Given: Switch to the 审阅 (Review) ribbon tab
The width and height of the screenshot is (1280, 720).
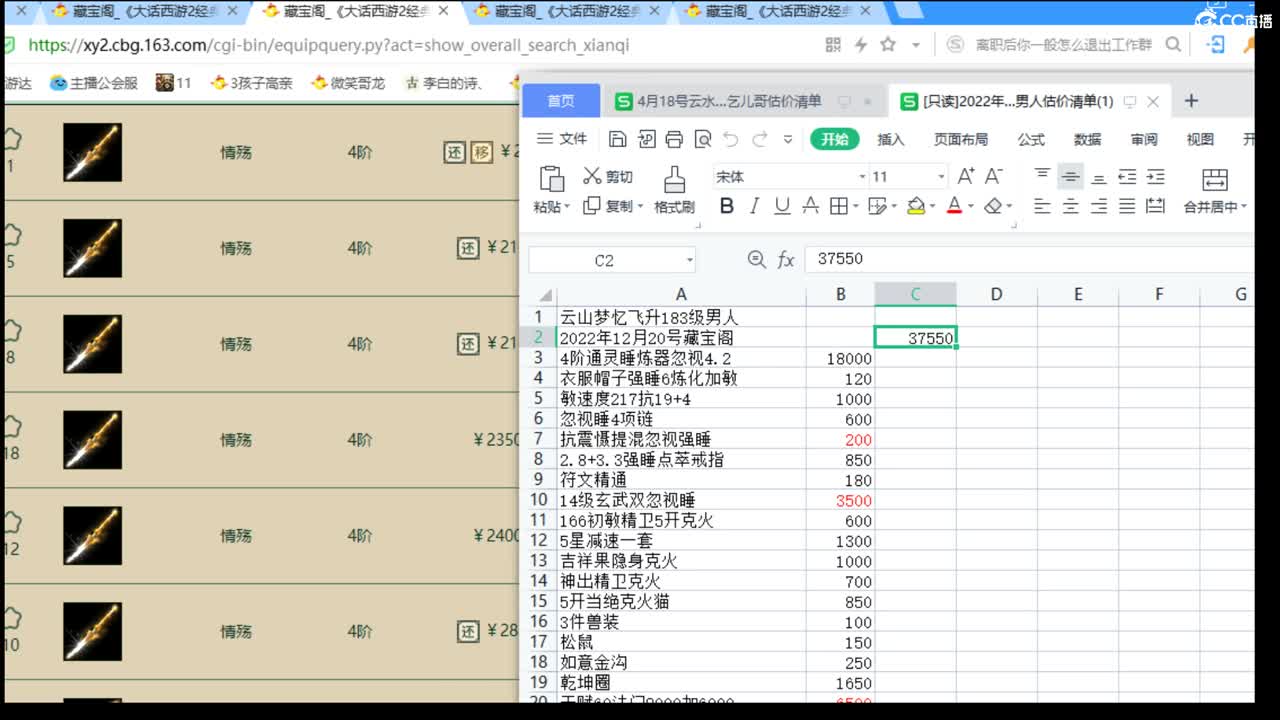Looking at the screenshot, I should point(1144,139).
